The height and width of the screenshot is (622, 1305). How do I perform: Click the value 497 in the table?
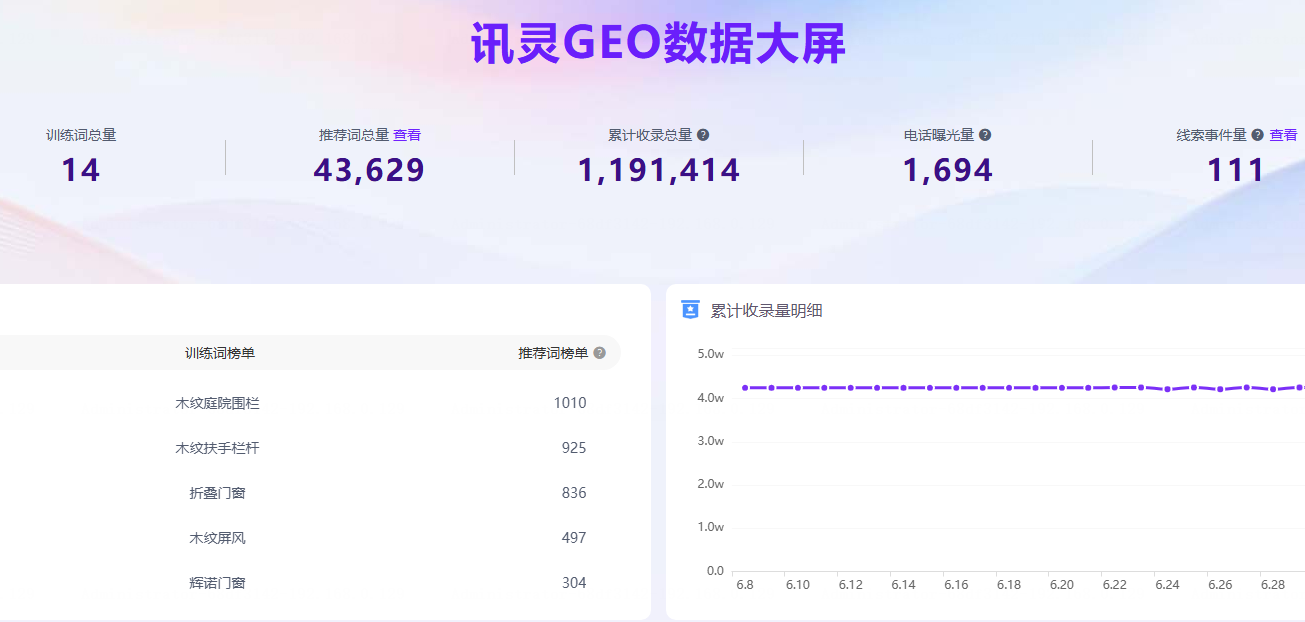pyautogui.click(x=574, y=538)
